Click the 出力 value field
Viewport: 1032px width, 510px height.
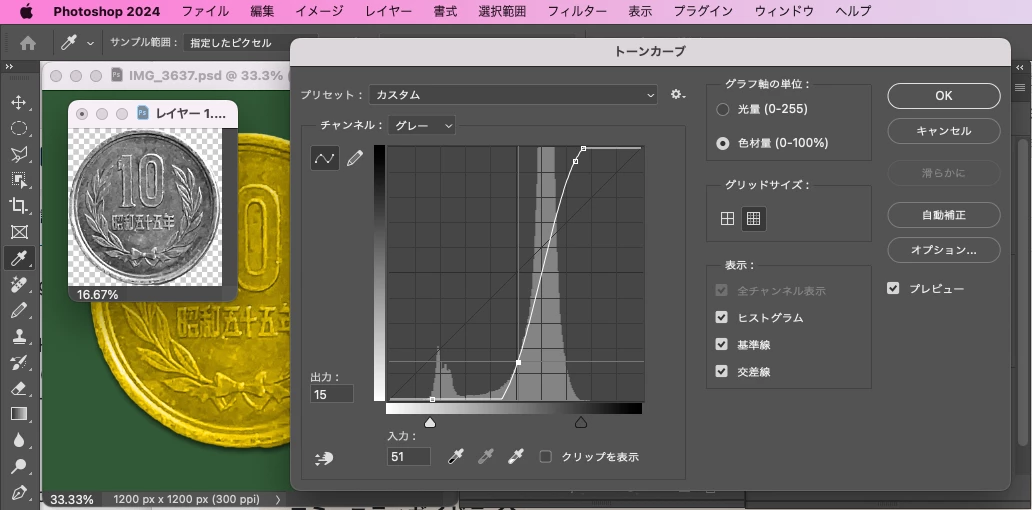coord(332,394)
